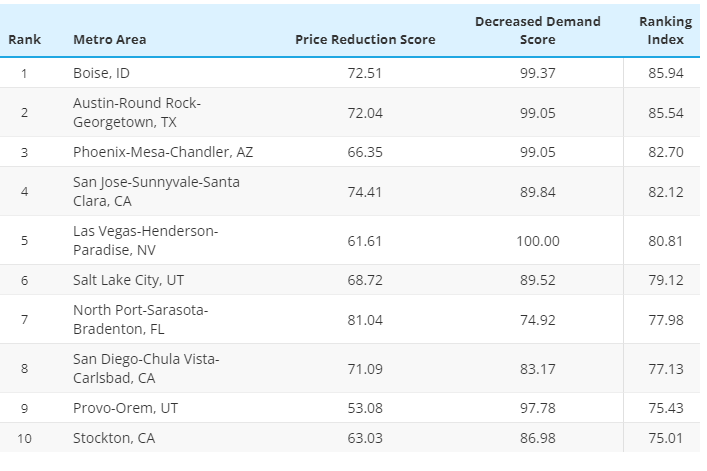Screen dimensions: 707x471
Task: Click the Salt Lake City, UT cell
Action: (x=128, y=279)
